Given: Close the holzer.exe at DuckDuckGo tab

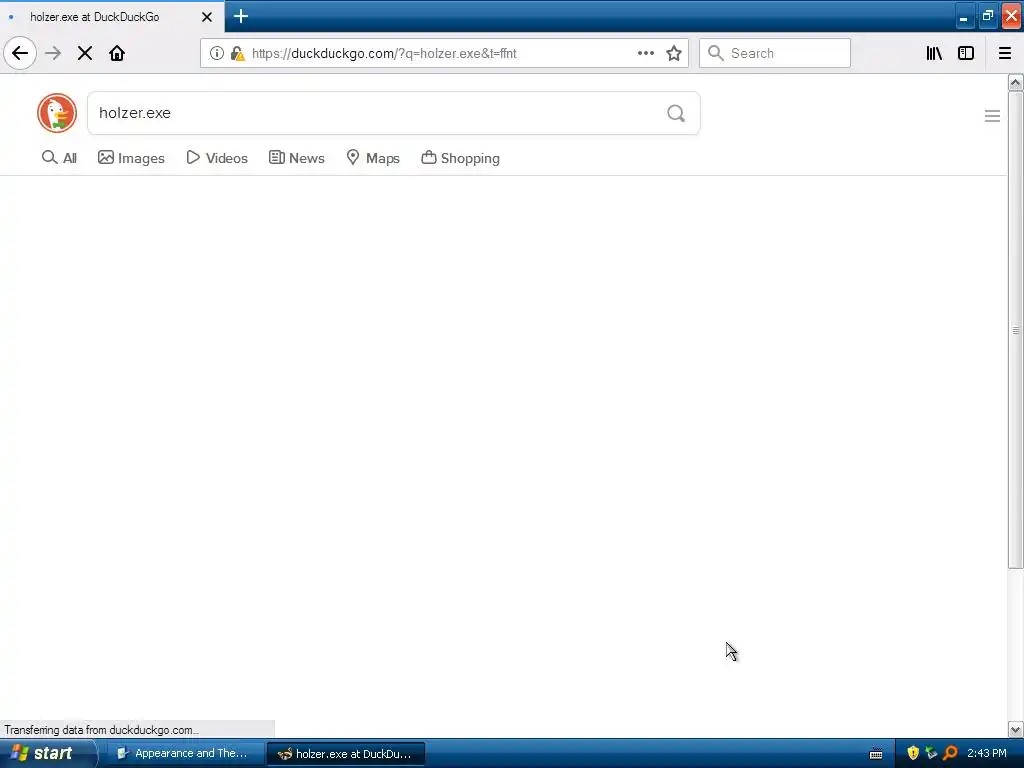Looking at the screenshot, I should point(207,17).
